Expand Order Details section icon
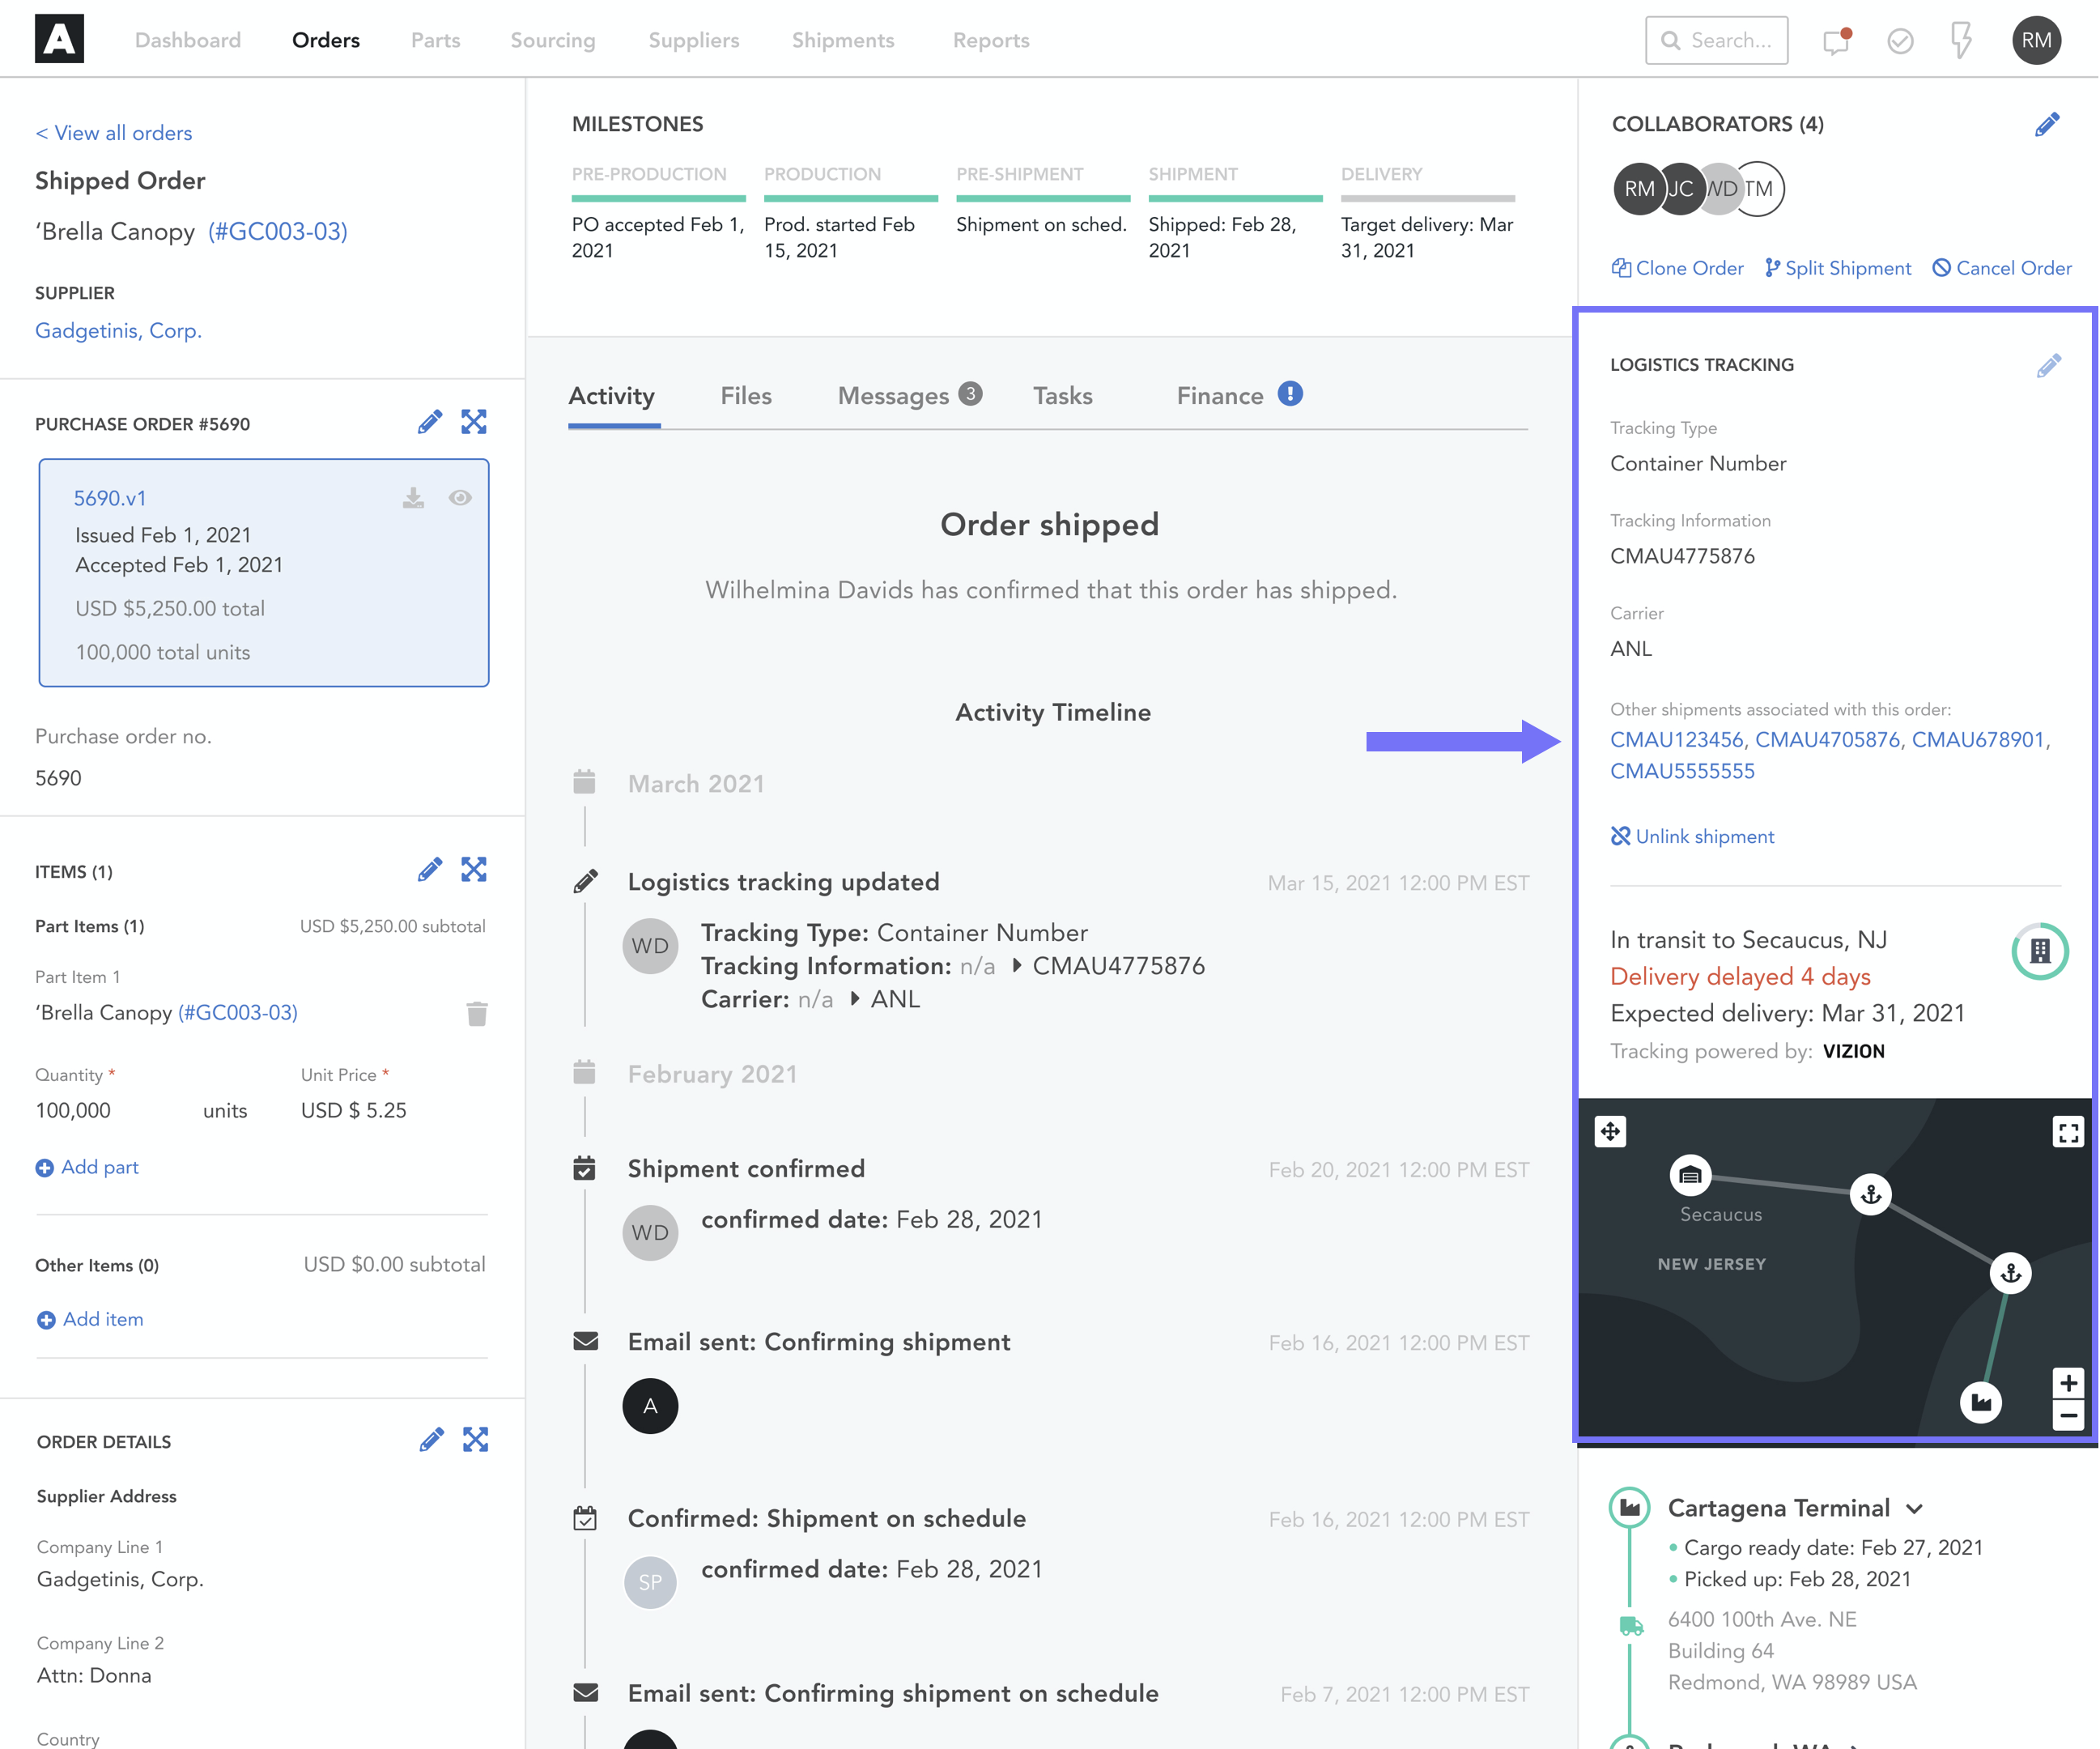Viewport: 2100px width, 1749px height. pyautogui.click(x=476, y=1440)
